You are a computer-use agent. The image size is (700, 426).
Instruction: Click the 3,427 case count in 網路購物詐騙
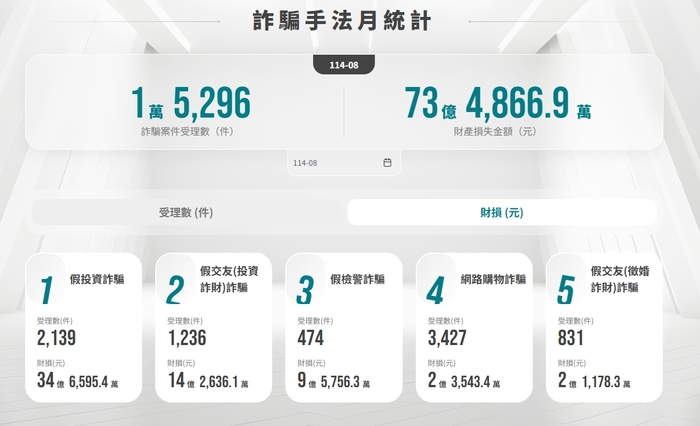tap(448, 338)
